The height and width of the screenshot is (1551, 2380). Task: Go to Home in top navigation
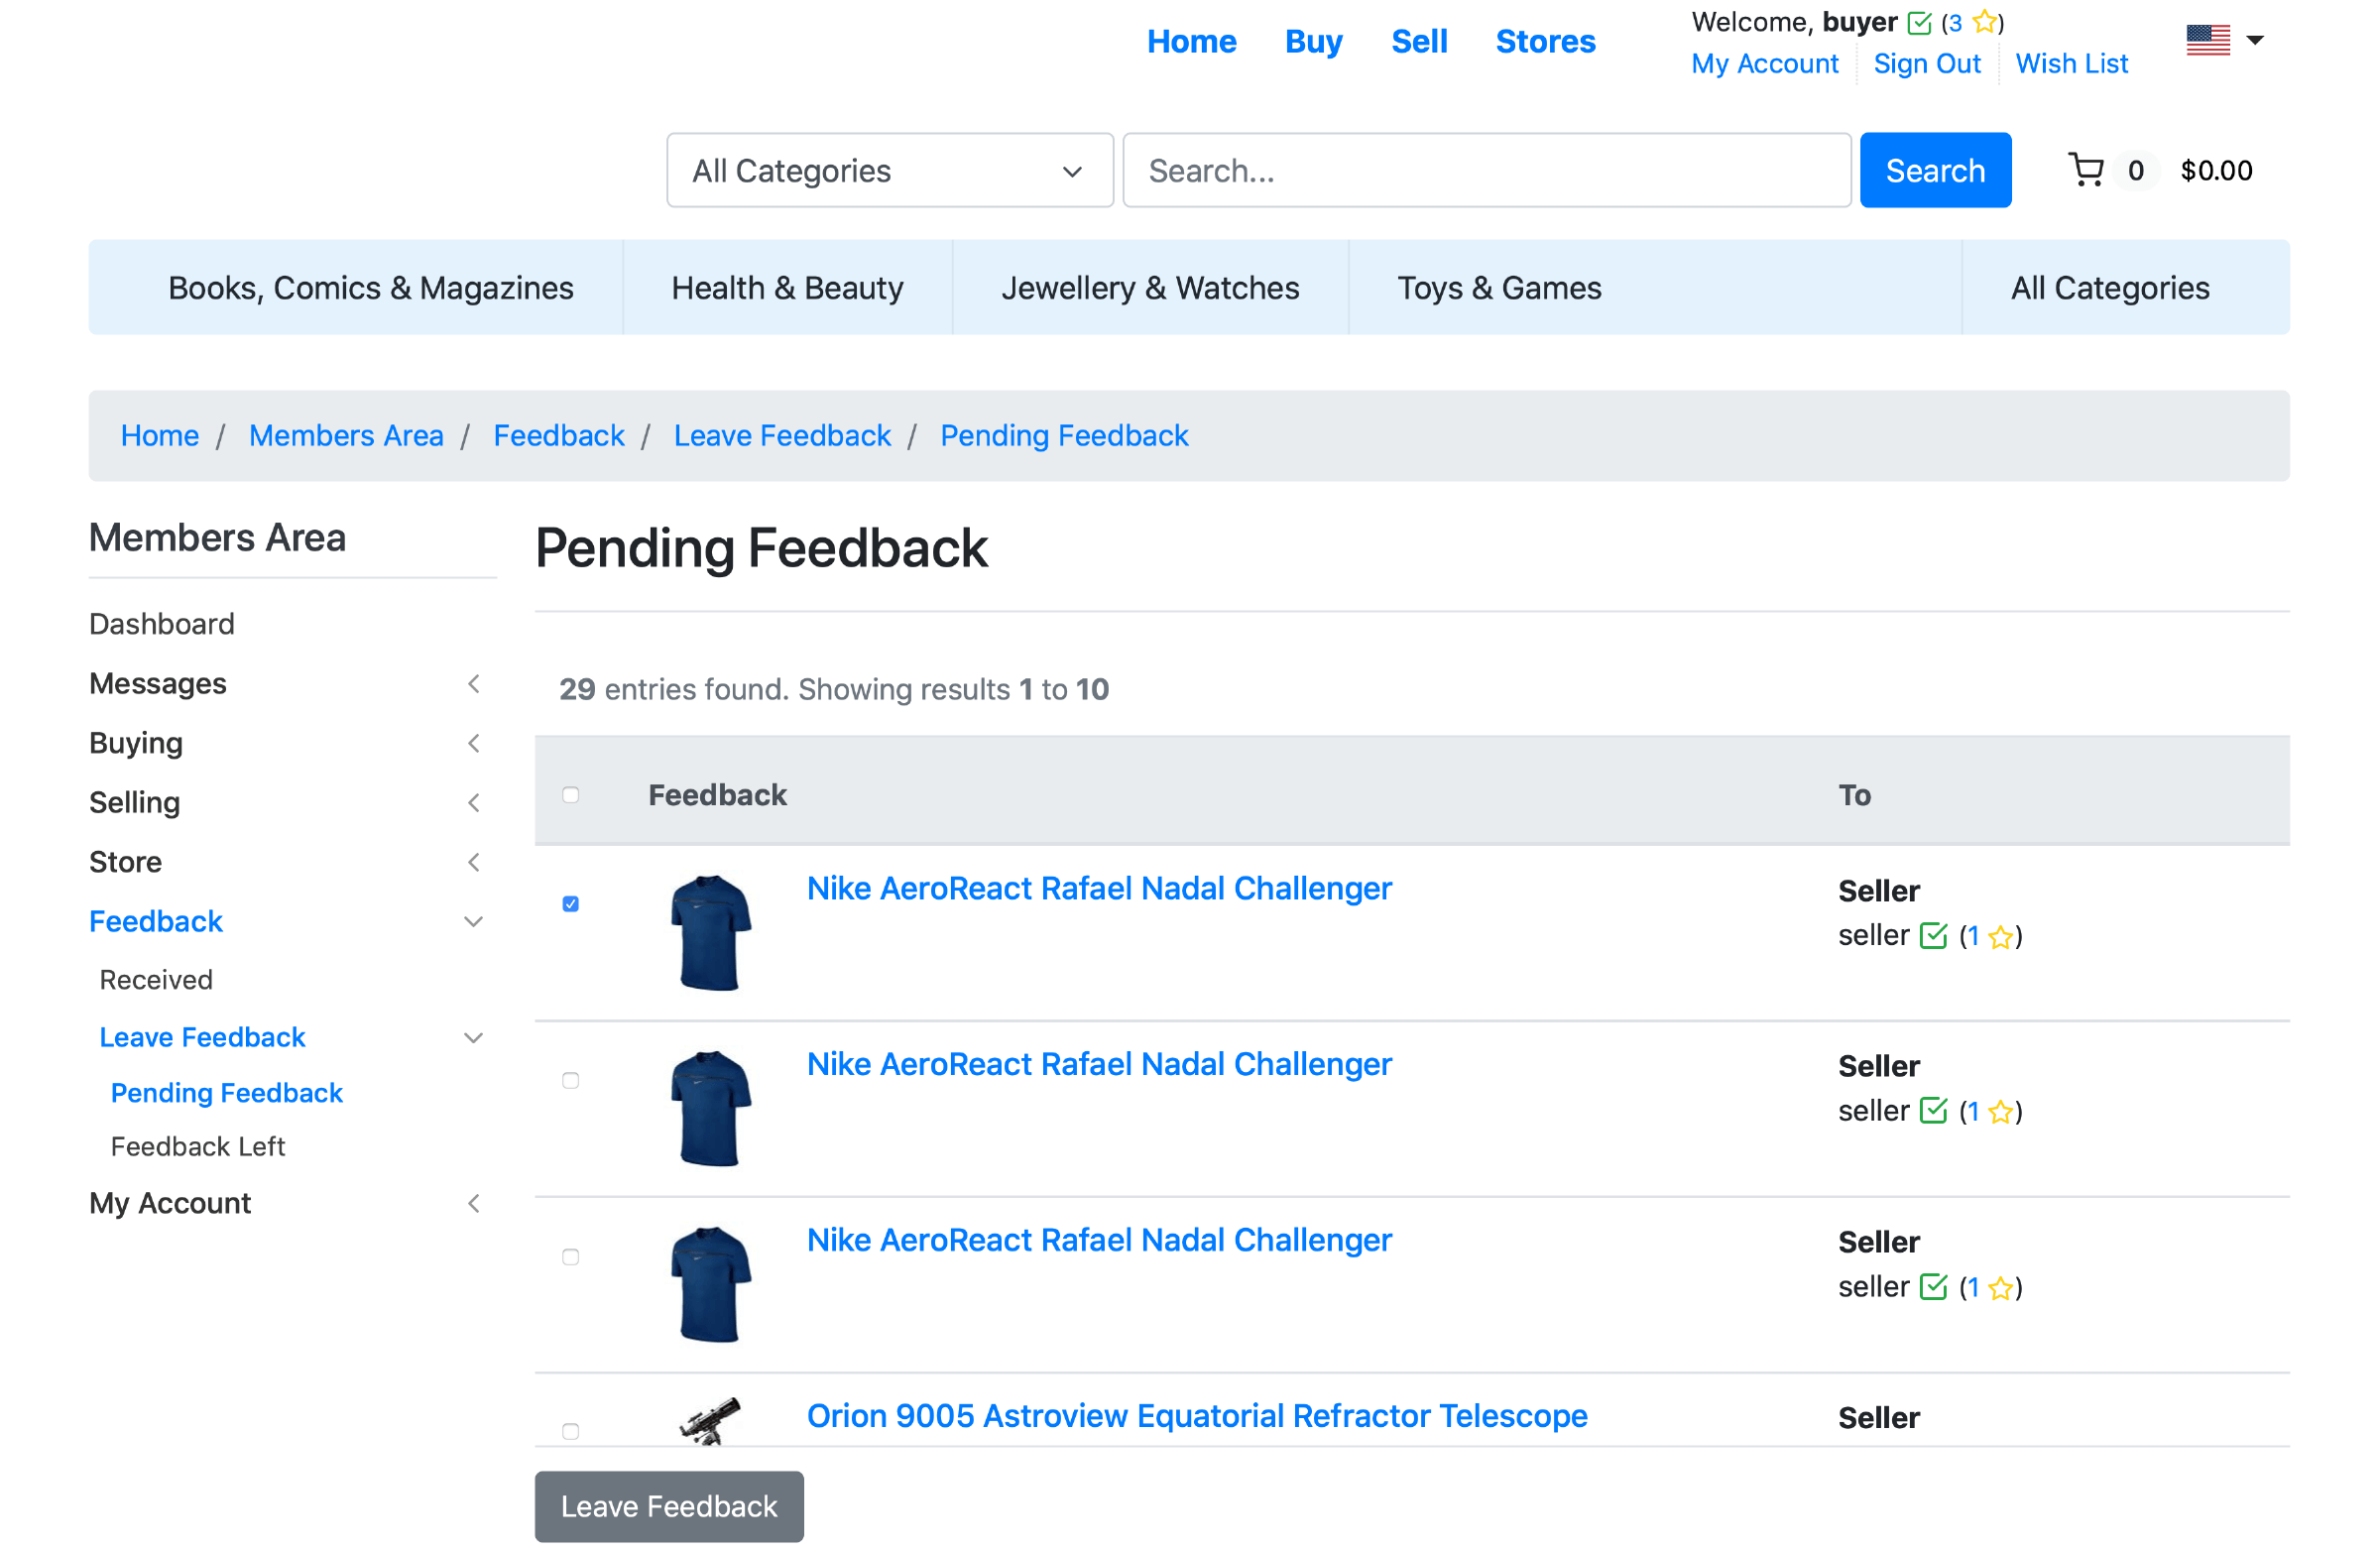pos(1191,41)
